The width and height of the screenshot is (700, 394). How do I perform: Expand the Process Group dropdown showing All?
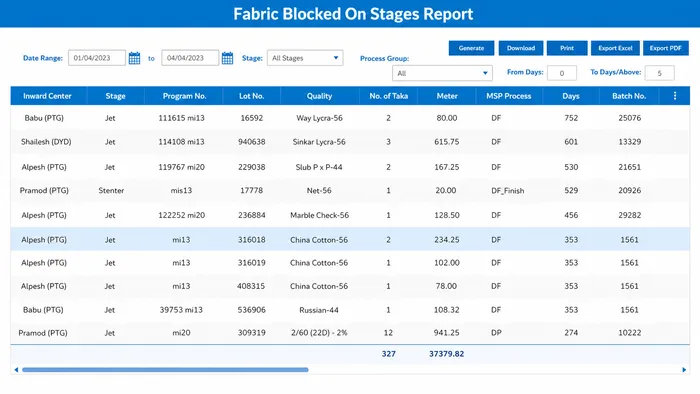click(x=442, y=73)
